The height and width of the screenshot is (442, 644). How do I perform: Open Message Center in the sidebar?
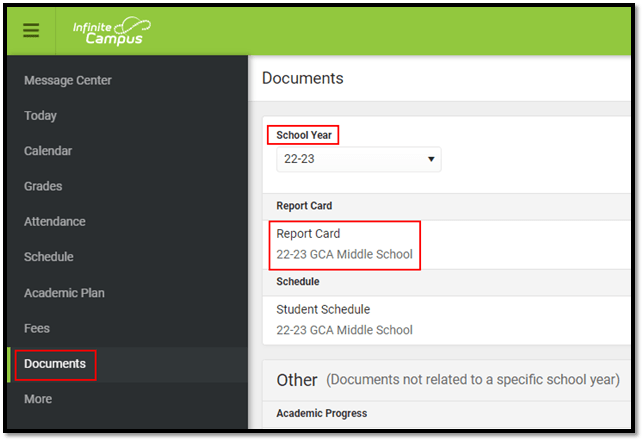tap(68, 80)
